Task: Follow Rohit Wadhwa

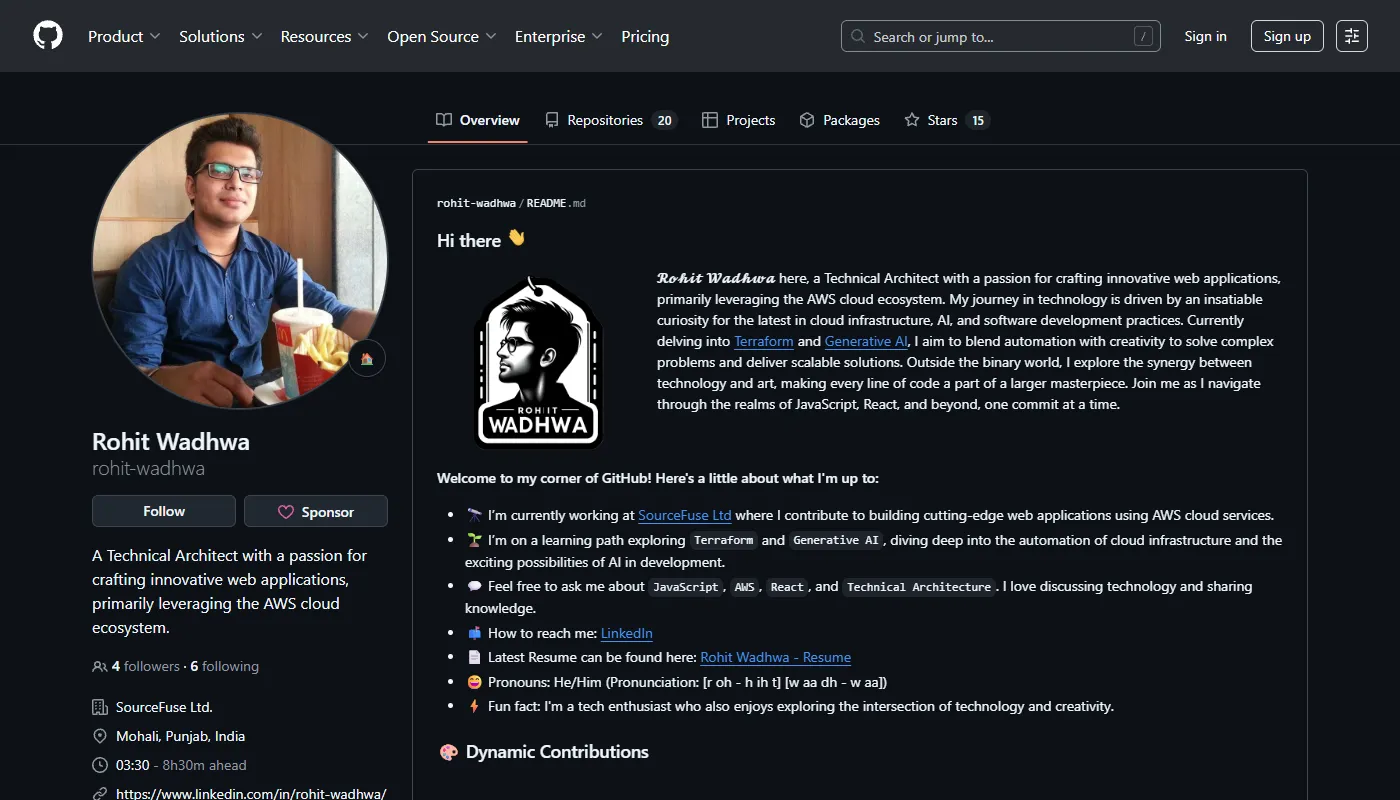Action: [164, 511]
